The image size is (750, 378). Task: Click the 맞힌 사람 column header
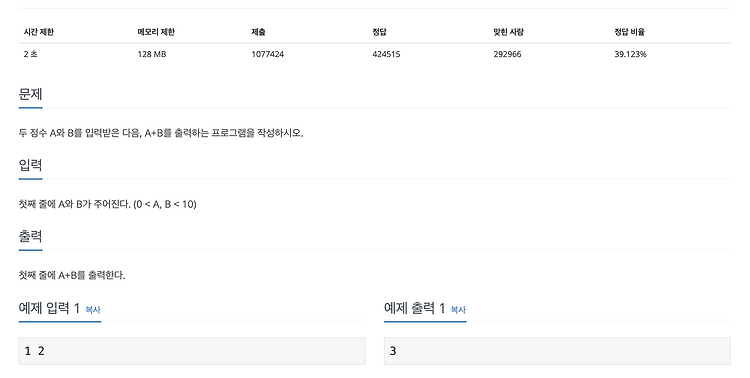click(508, 32)
